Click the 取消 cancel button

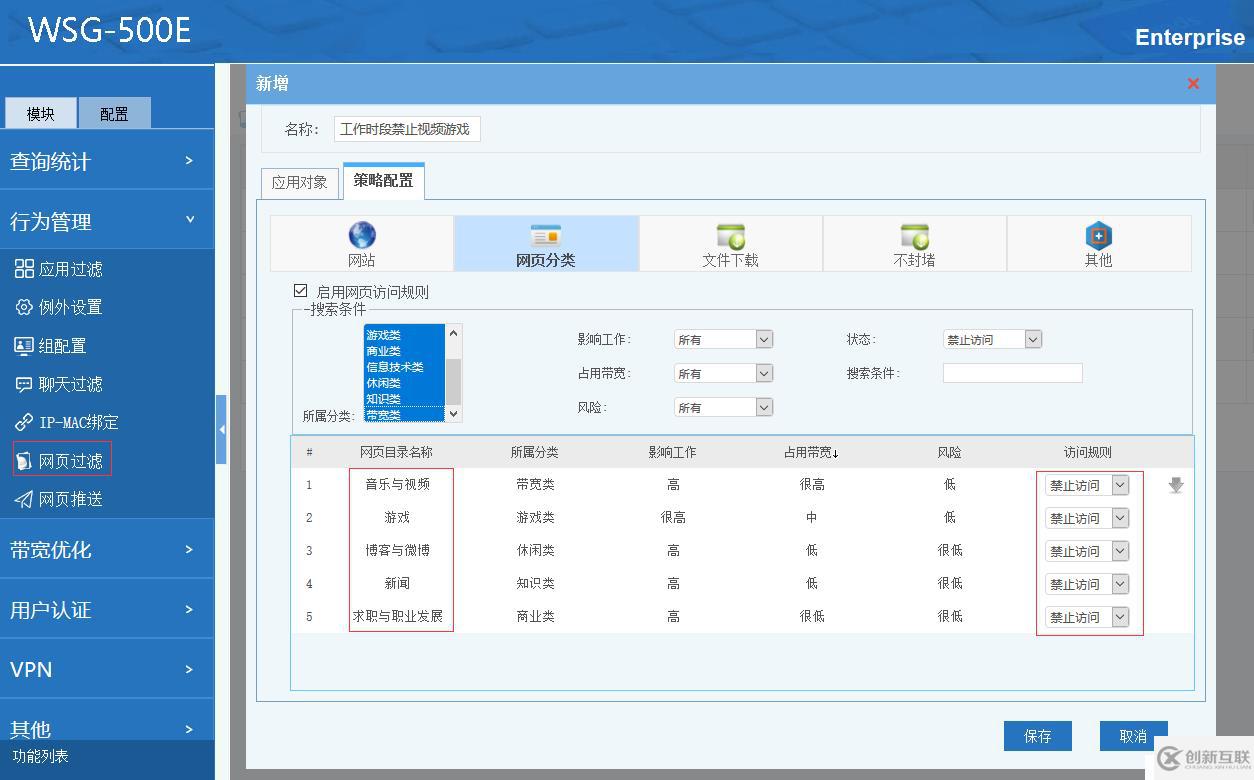(1133, 735)
